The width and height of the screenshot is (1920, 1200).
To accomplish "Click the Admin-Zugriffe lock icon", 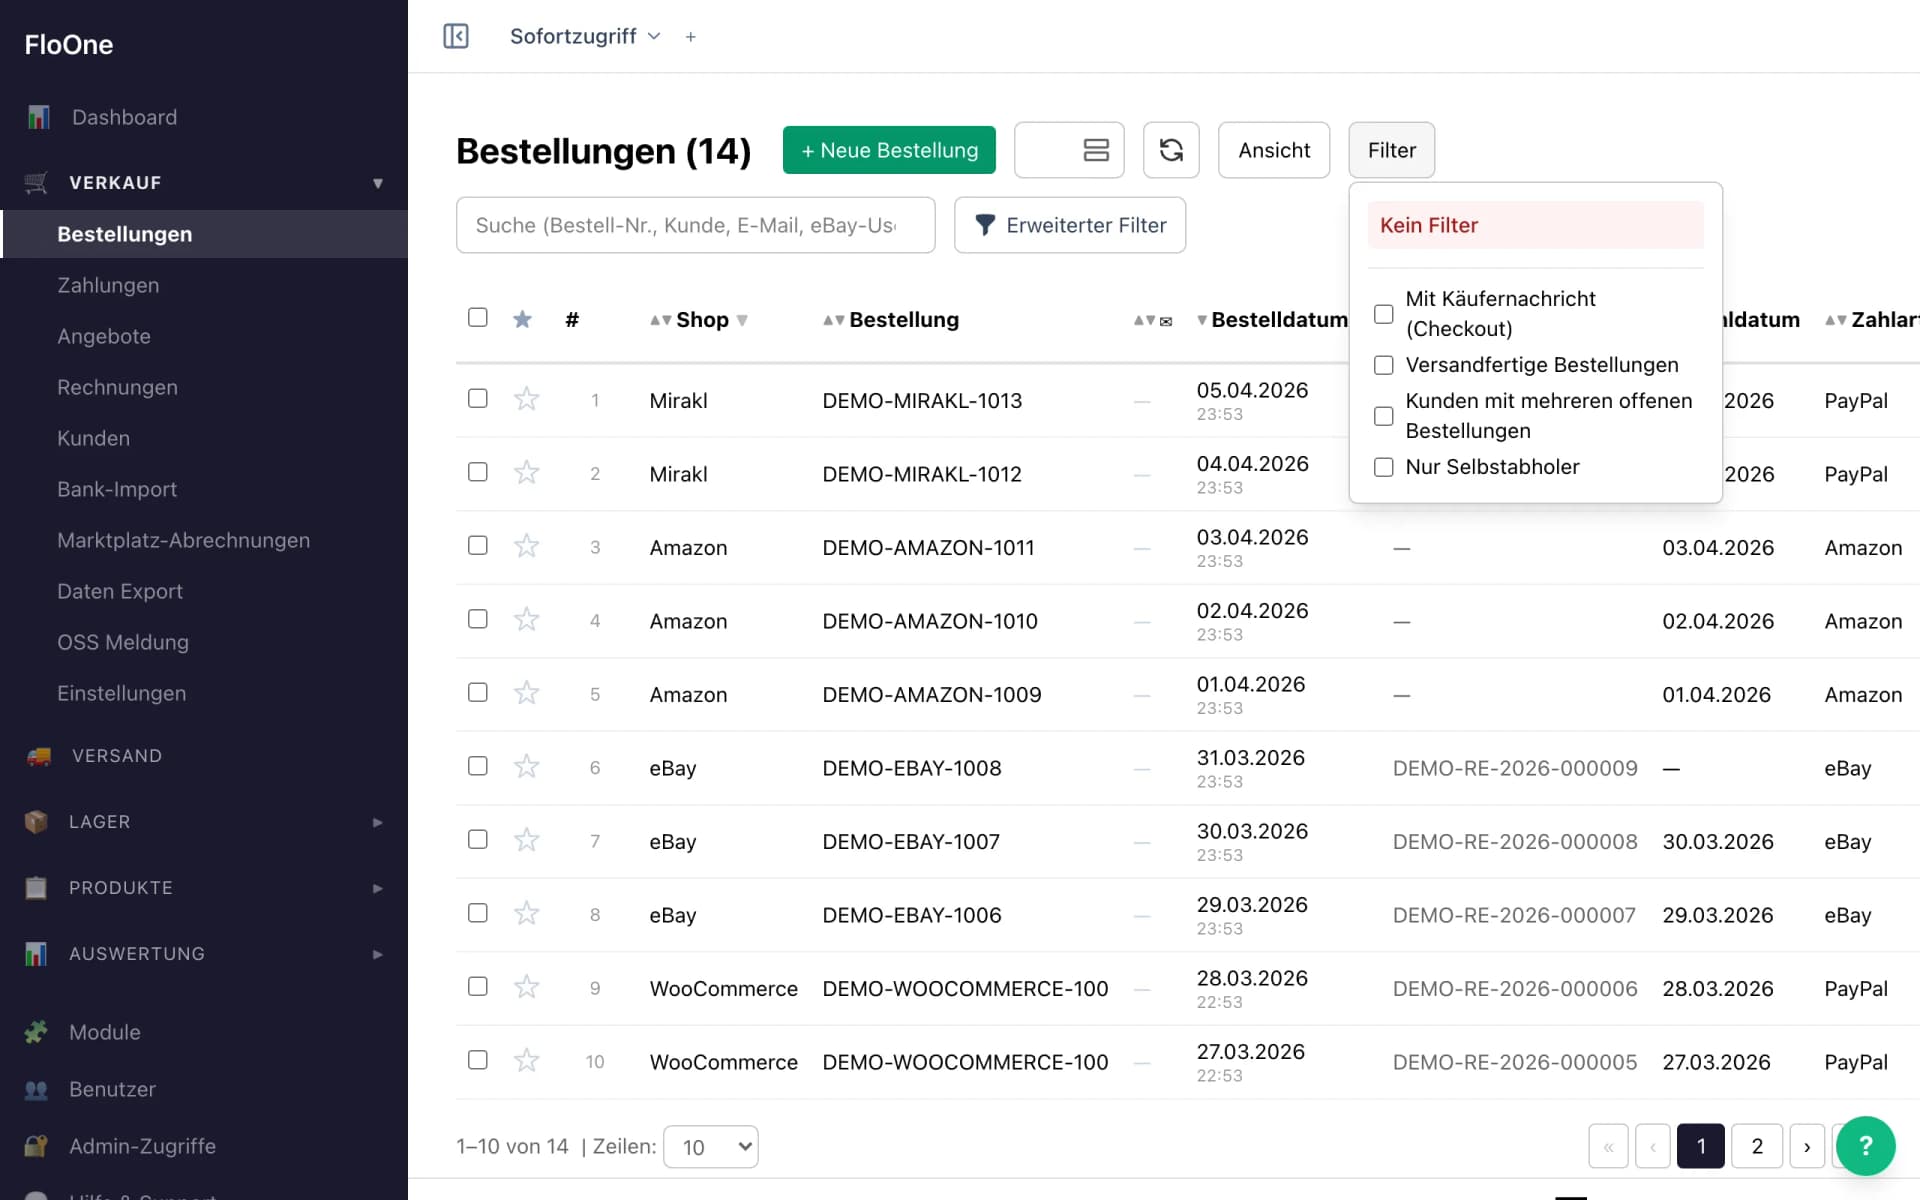I will pos(36,1146).
